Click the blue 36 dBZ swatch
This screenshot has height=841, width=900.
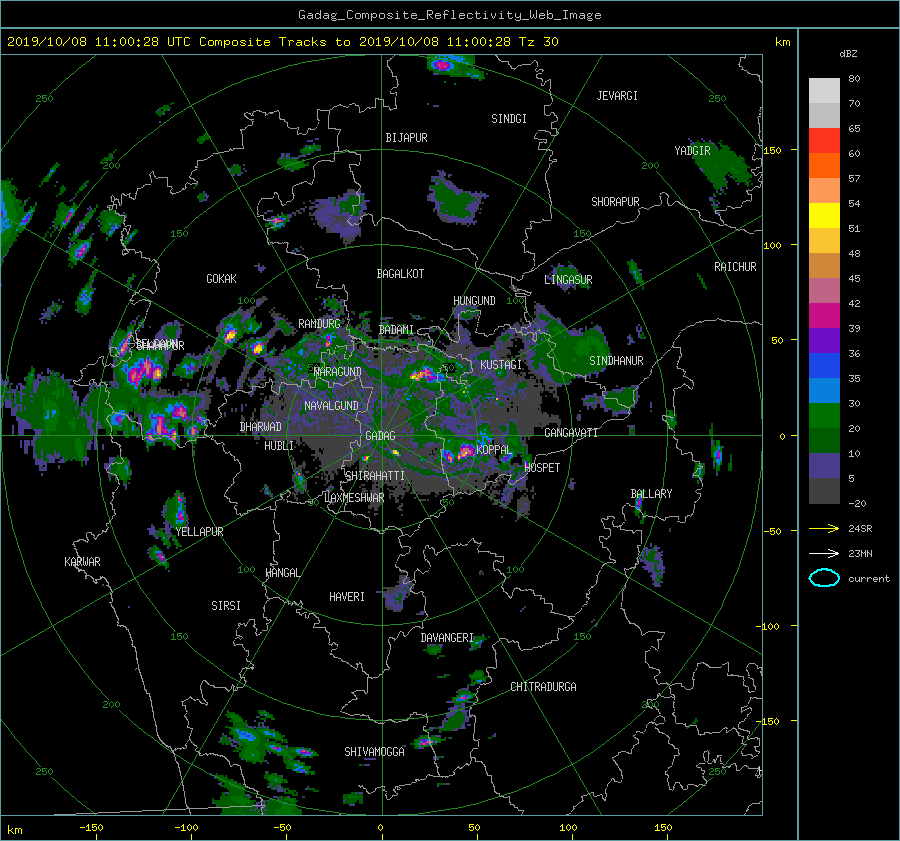click(824, 365)
